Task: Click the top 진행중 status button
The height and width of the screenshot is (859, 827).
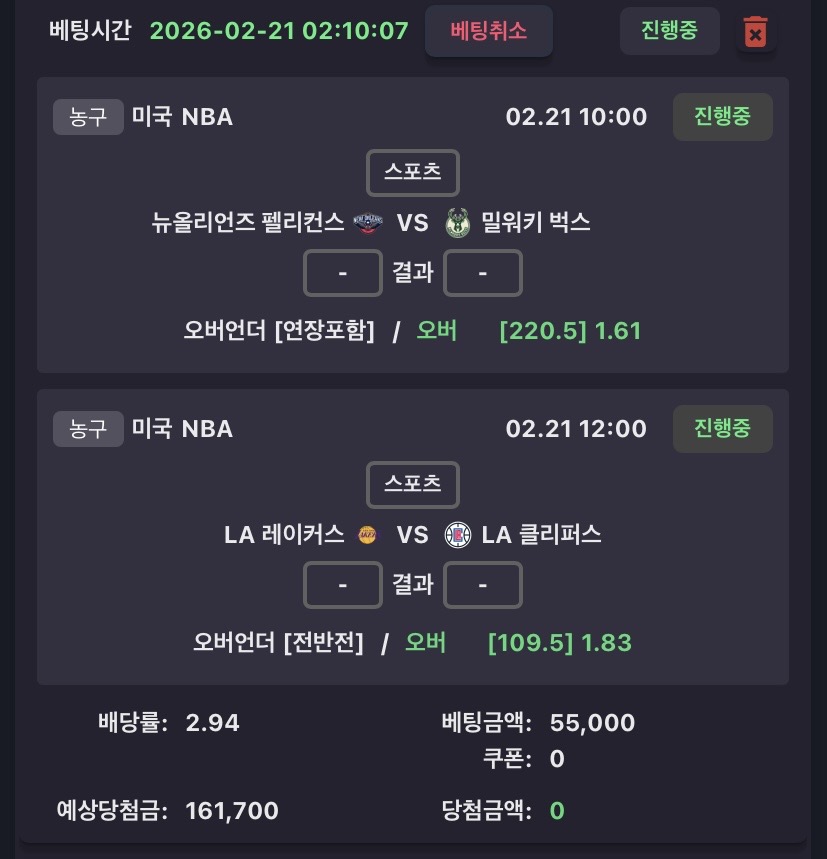Action: (669, 31)
